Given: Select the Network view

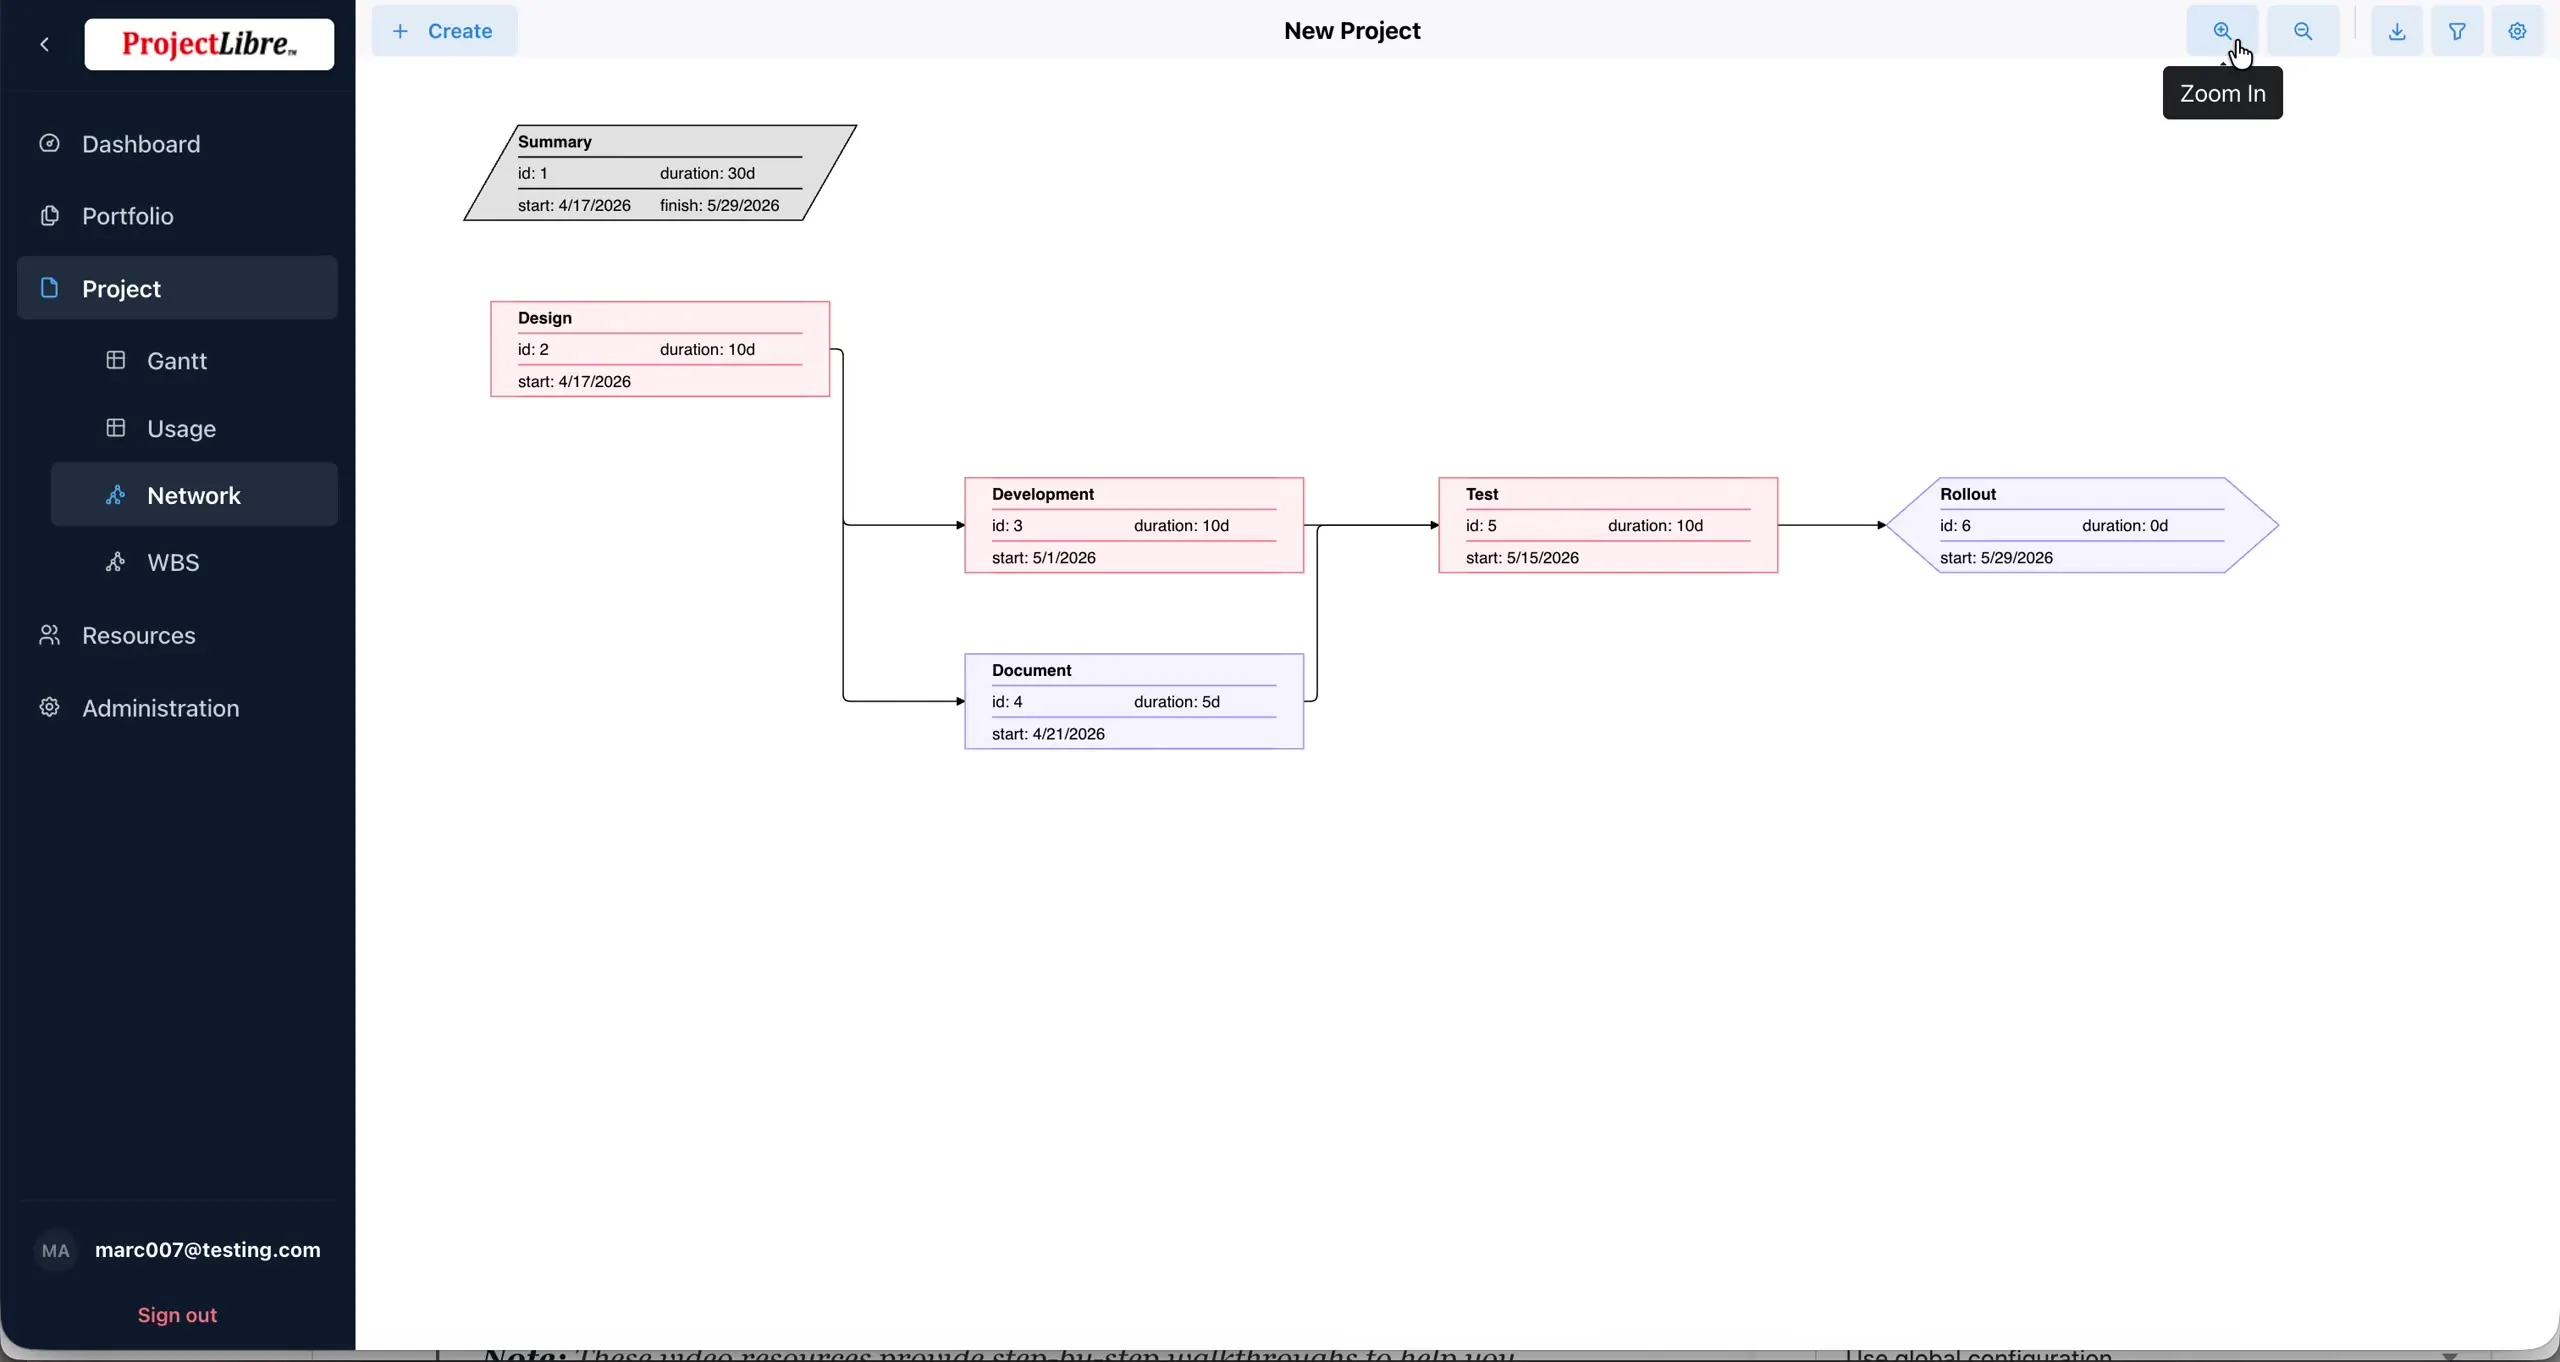Looking at the screenshot, I should (195, 495).
